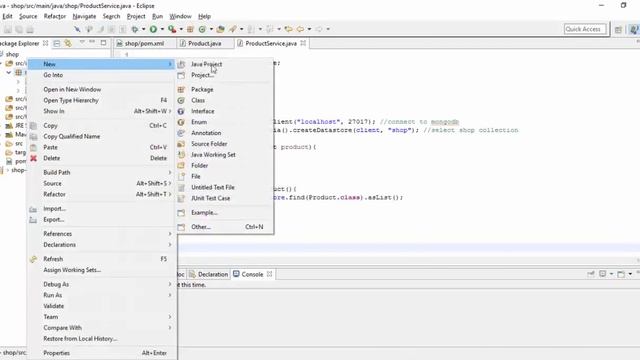Click the Java Project icon in submenu
This screenshot has height=360, width=640.
[x=181, y=64]
